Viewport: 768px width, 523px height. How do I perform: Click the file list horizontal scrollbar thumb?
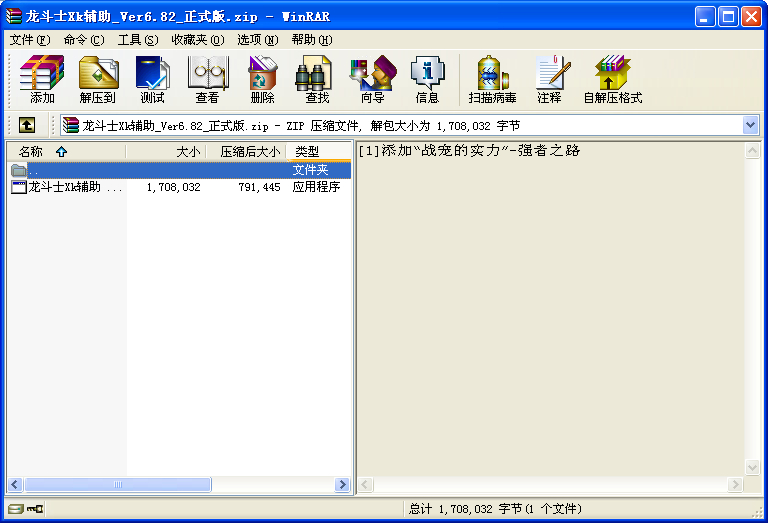click(118, 485)
